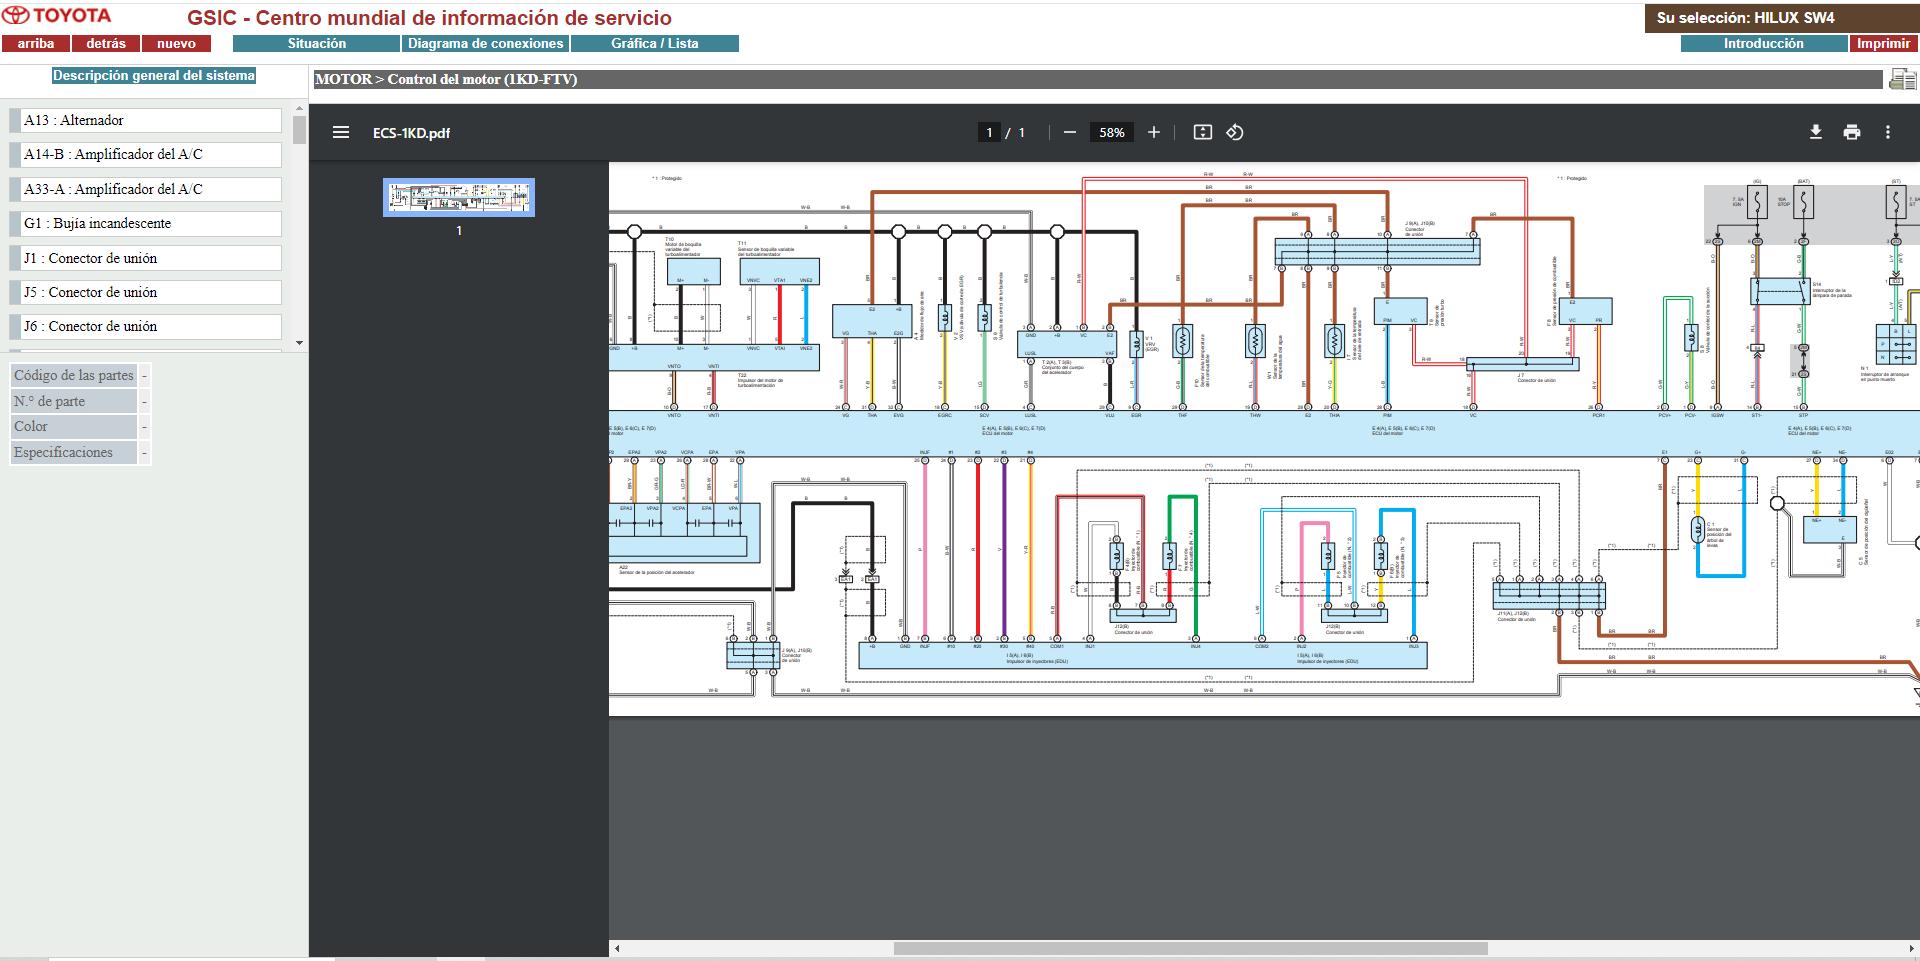Click the detrás button

coord(106,44)
